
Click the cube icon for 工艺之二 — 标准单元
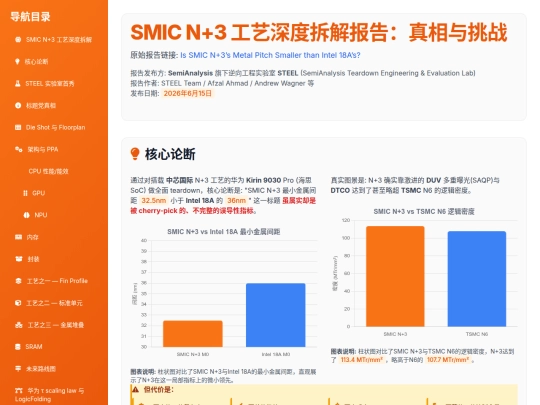tap(18, 303)
